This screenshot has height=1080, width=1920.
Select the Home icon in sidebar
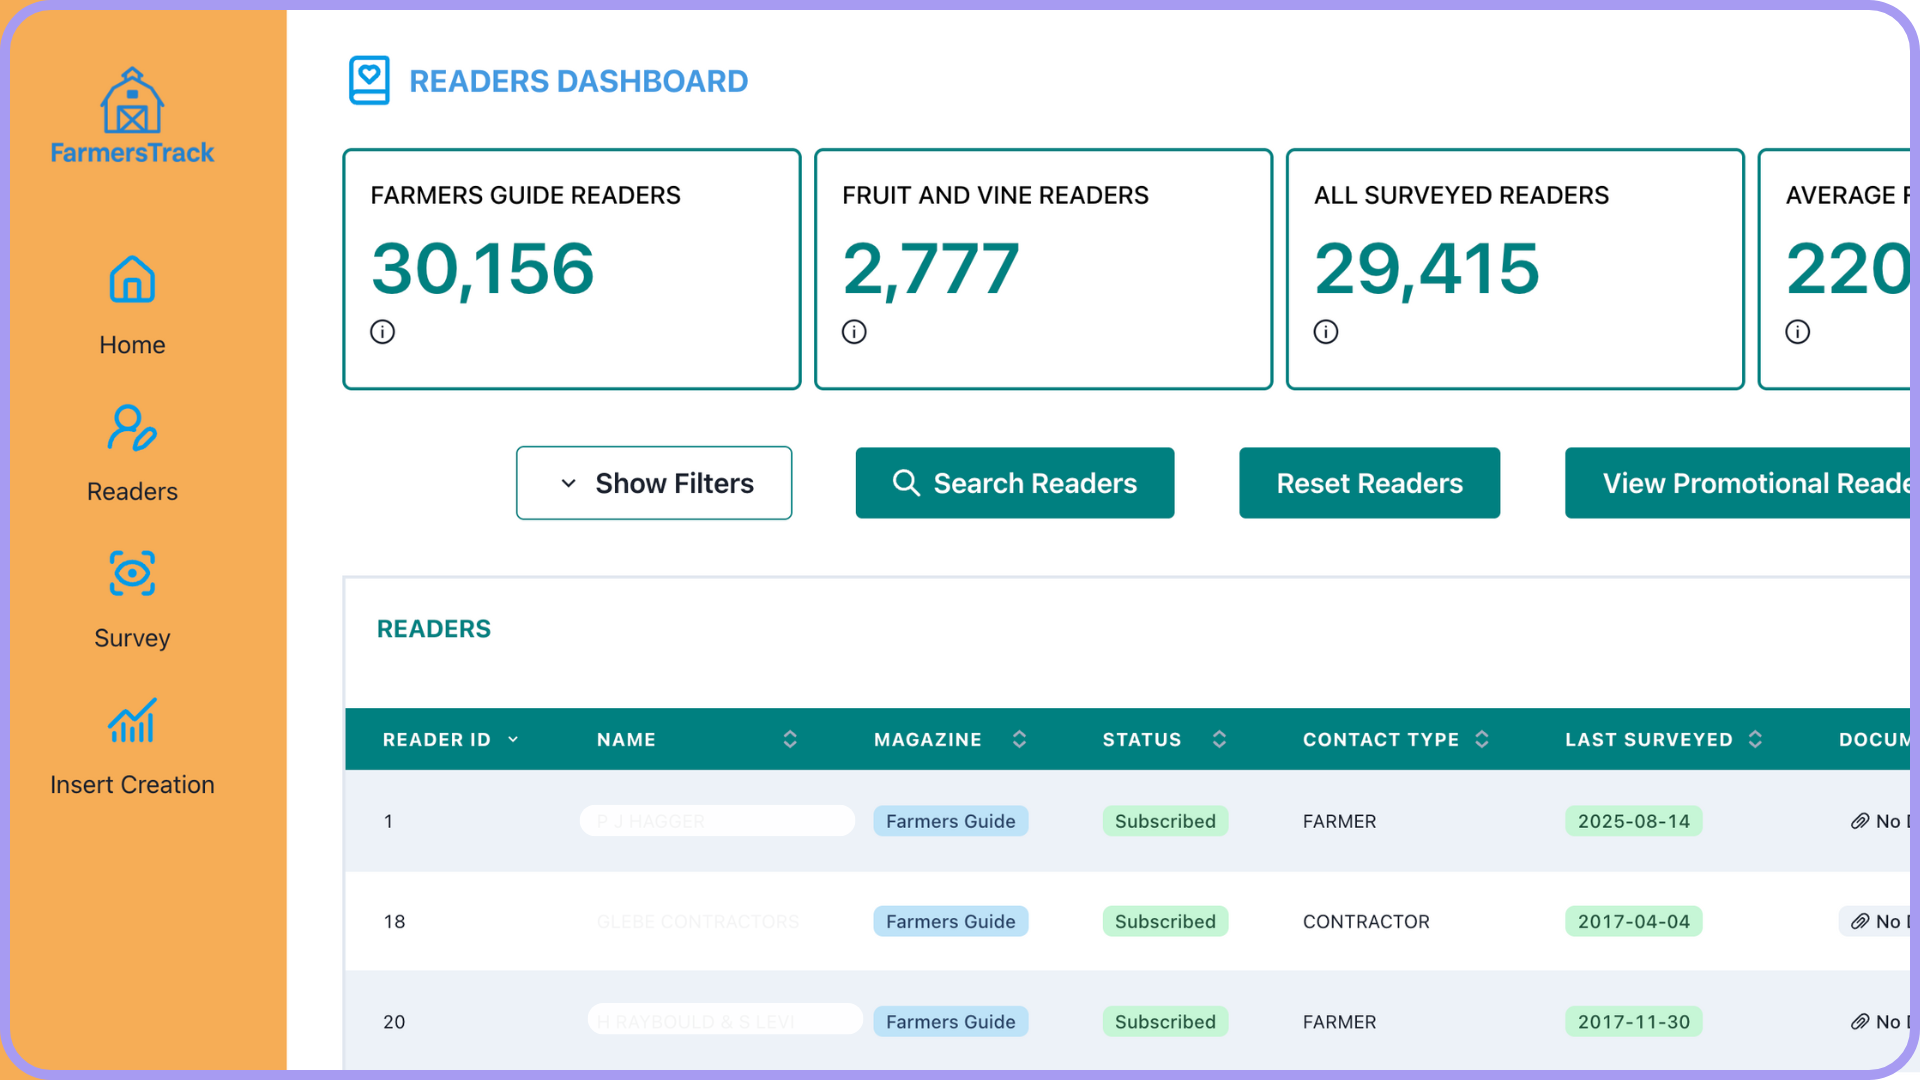pyautogui.click(x=131, y=279)
